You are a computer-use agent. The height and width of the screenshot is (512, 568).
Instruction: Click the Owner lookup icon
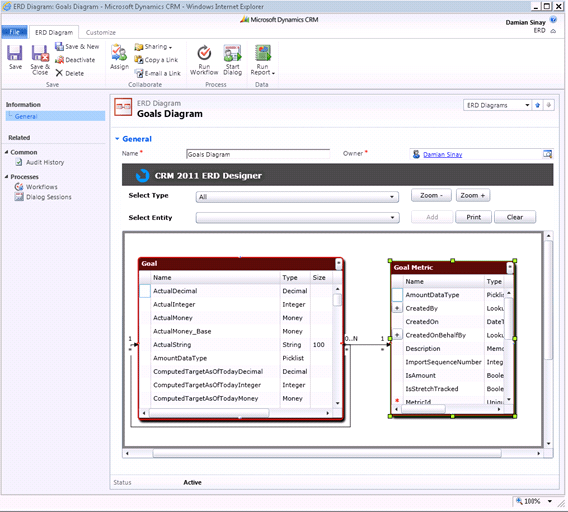(547, 154)
